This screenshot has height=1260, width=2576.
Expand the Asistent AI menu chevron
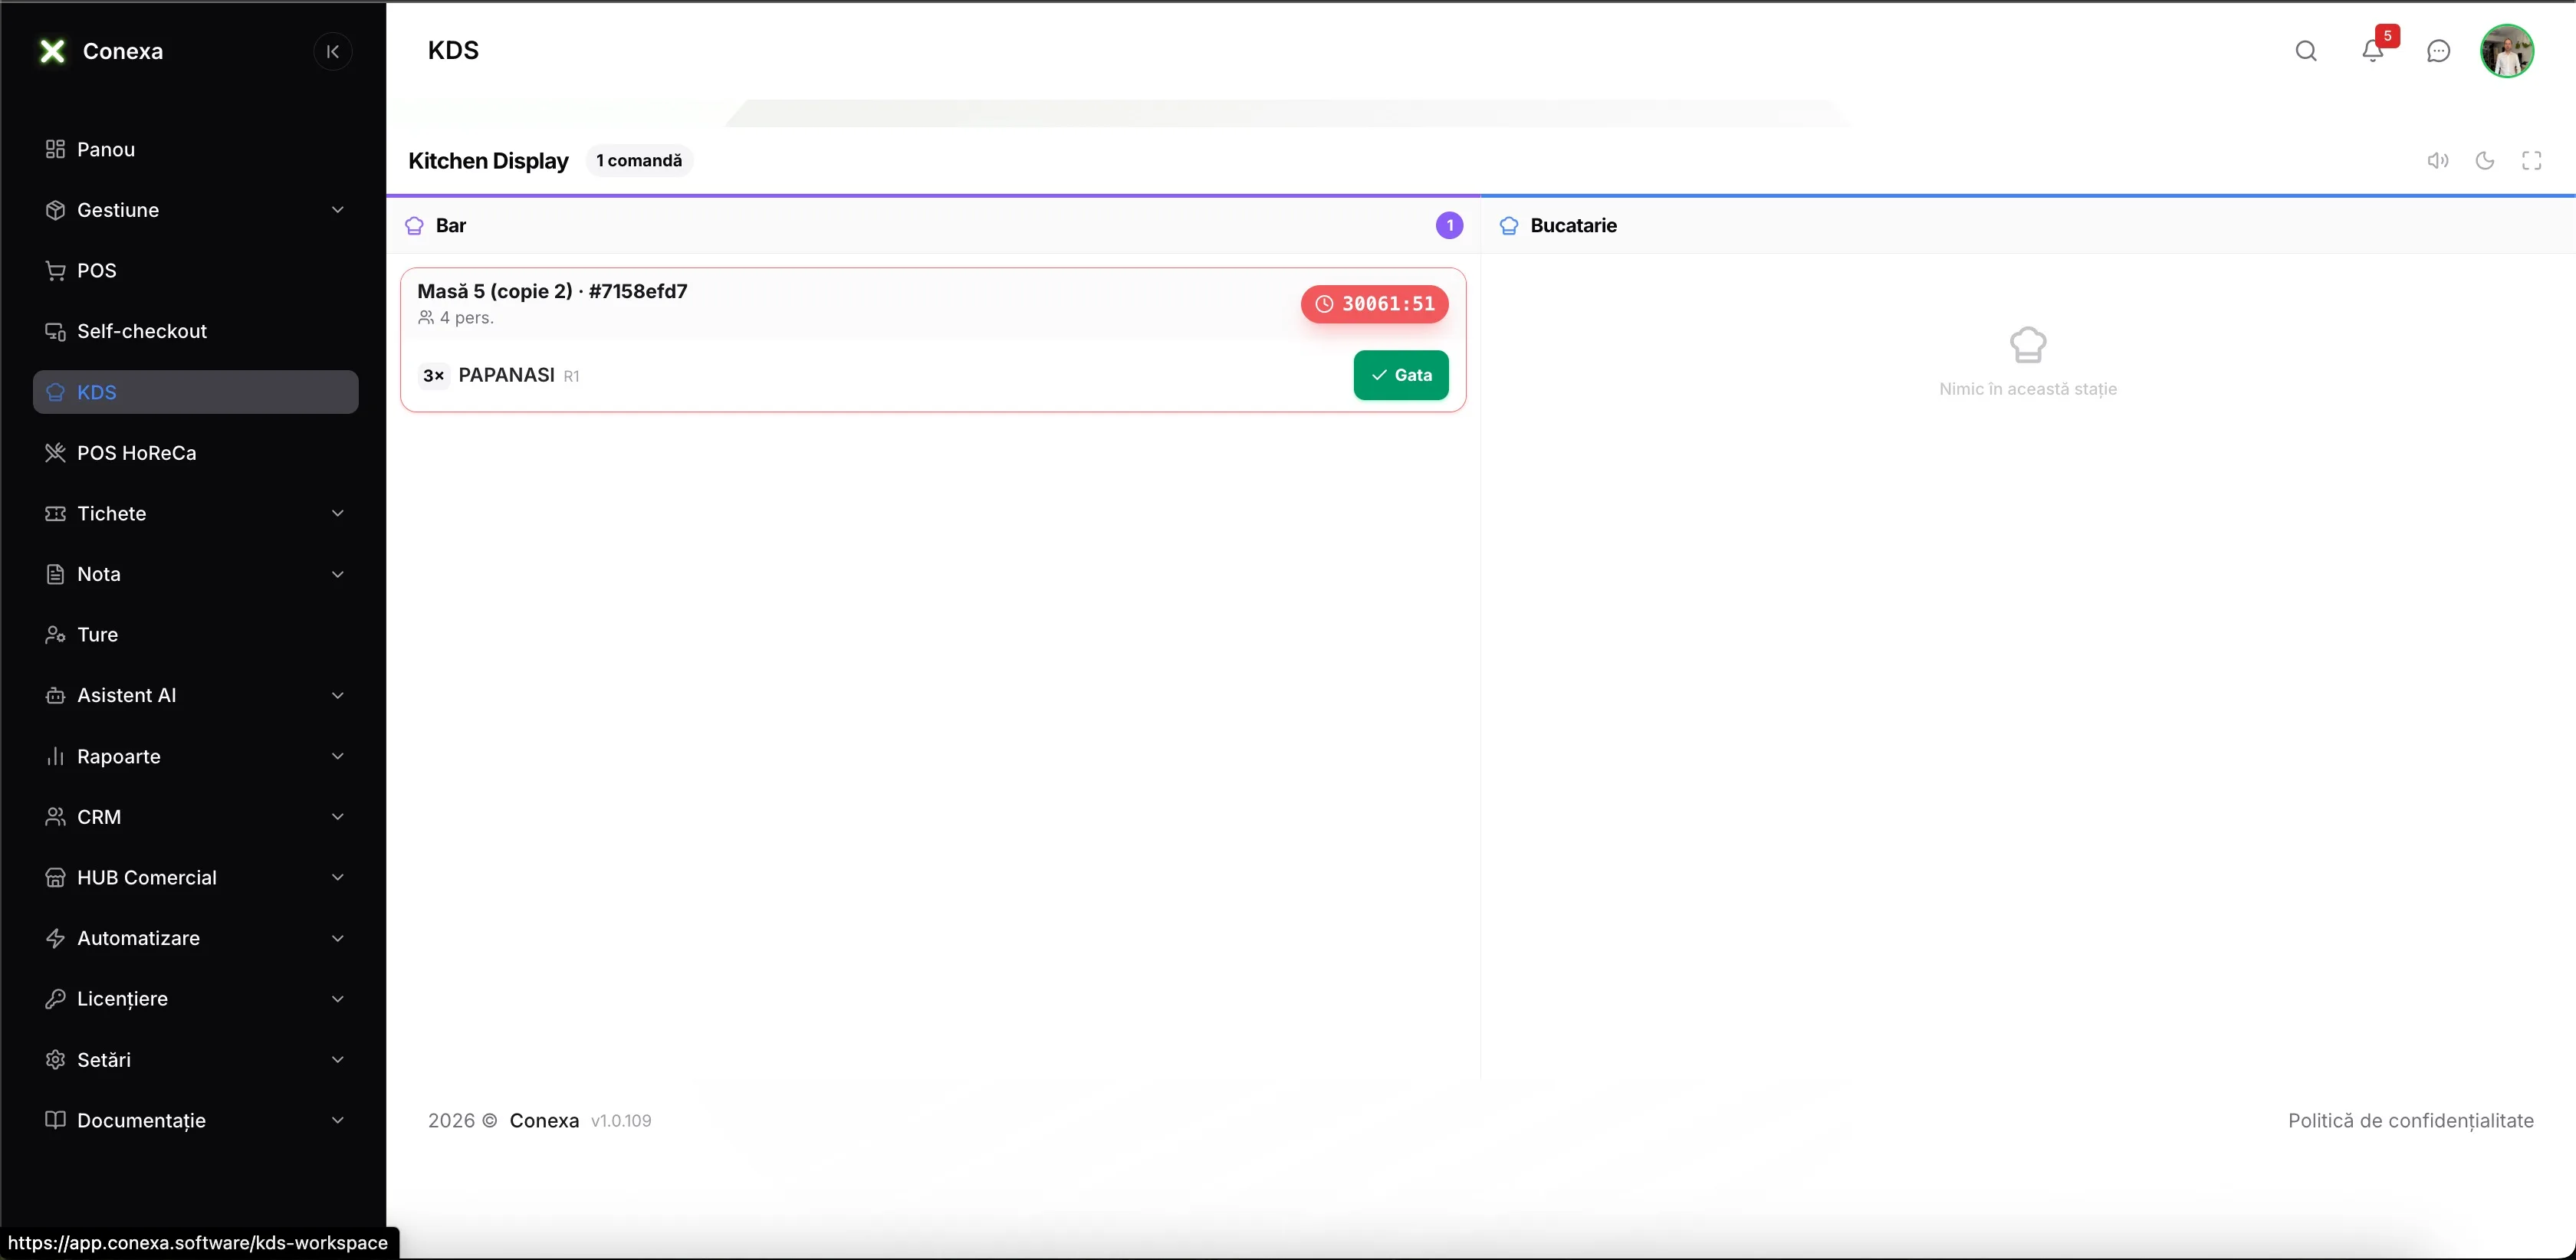pos(338,695)
